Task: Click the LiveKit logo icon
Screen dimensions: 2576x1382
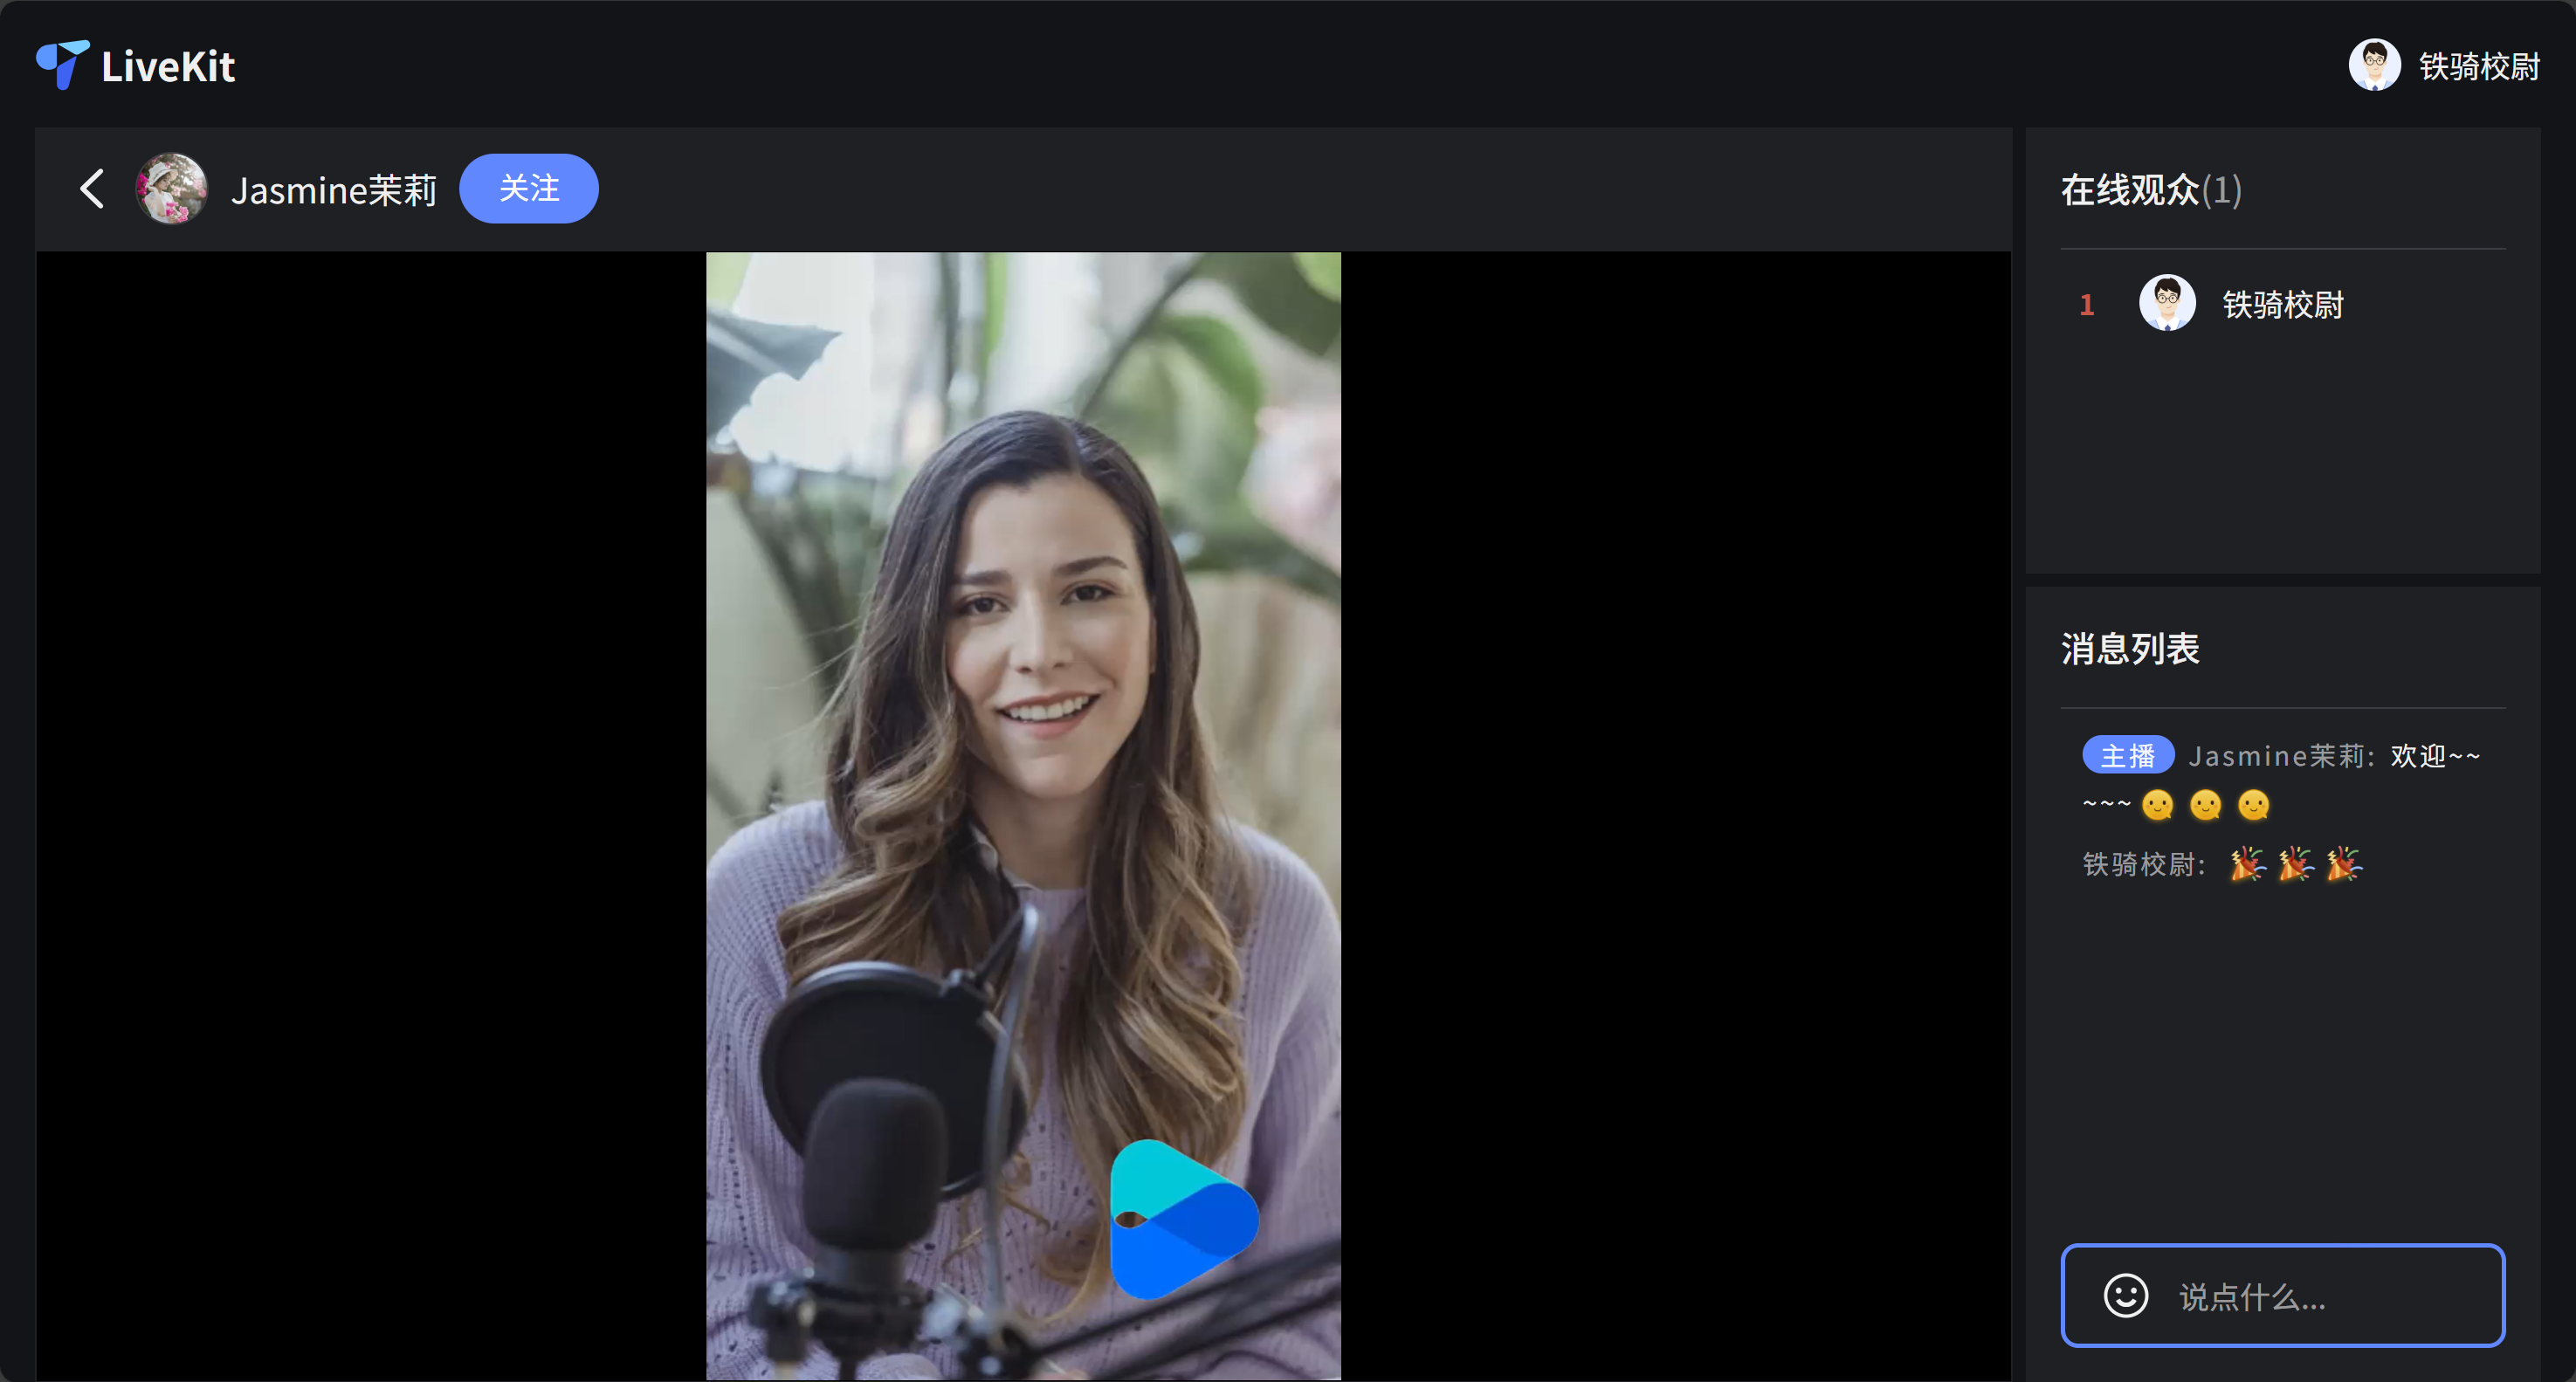Action: click(x=62, y=65)
